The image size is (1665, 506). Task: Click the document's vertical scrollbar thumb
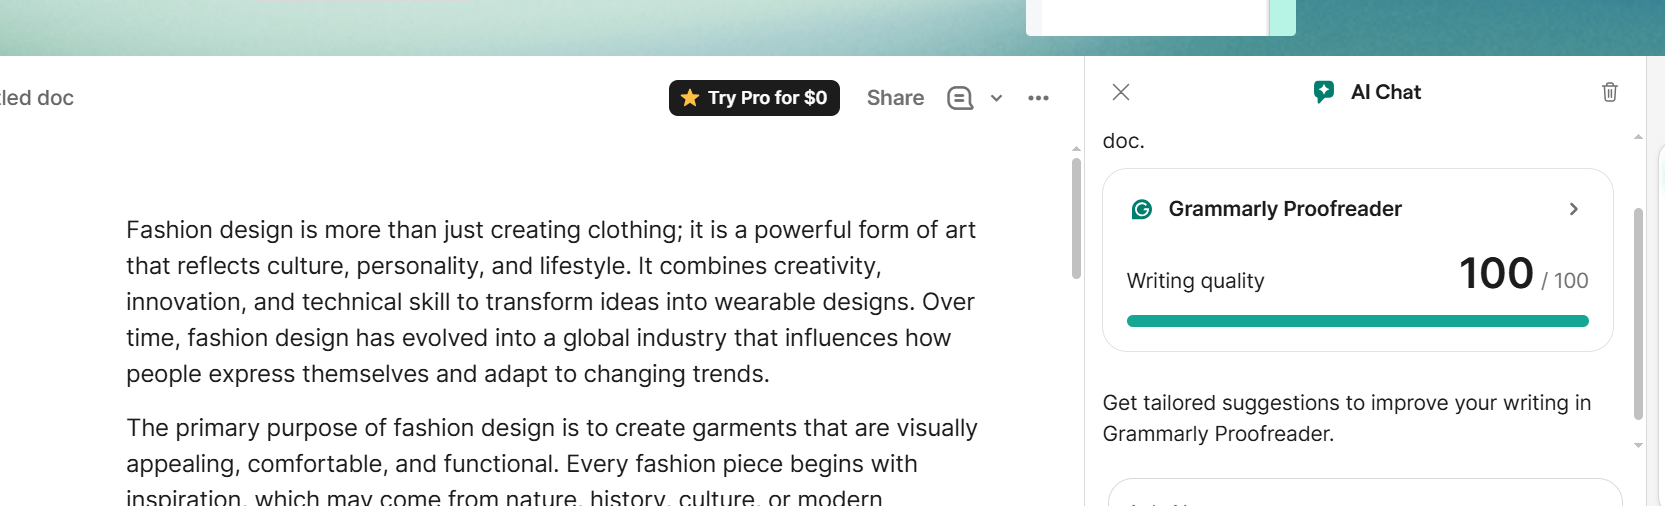pos(1076,218)
